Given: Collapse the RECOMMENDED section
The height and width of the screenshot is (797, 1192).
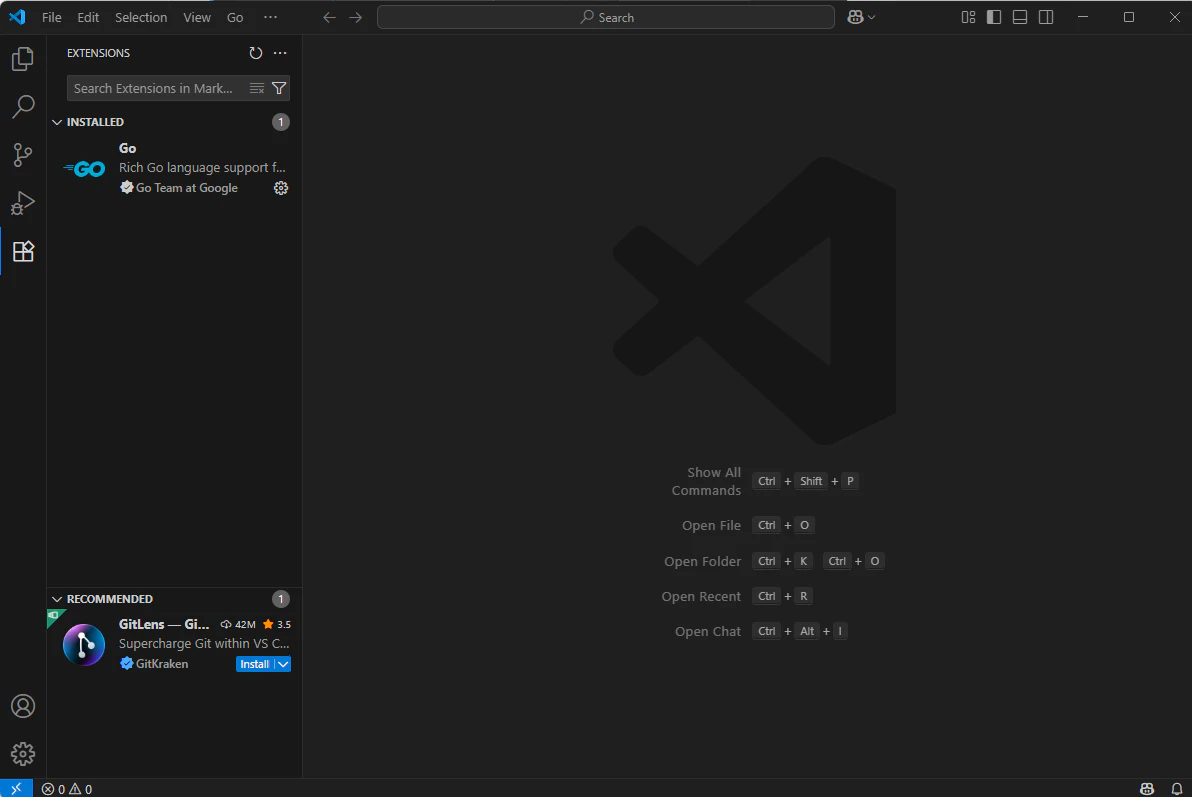Looking at the screenshot, I should pos(57,599).
